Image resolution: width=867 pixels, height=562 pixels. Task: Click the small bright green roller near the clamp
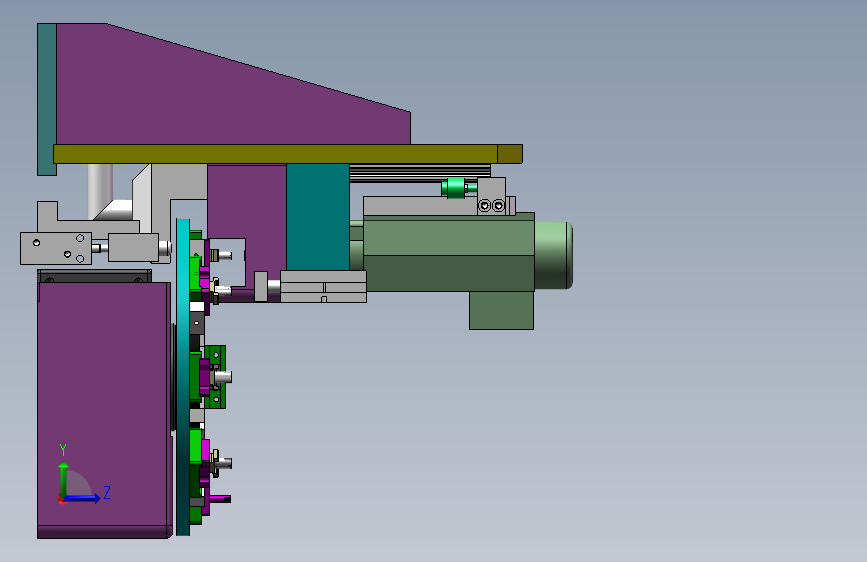[455, 188]
